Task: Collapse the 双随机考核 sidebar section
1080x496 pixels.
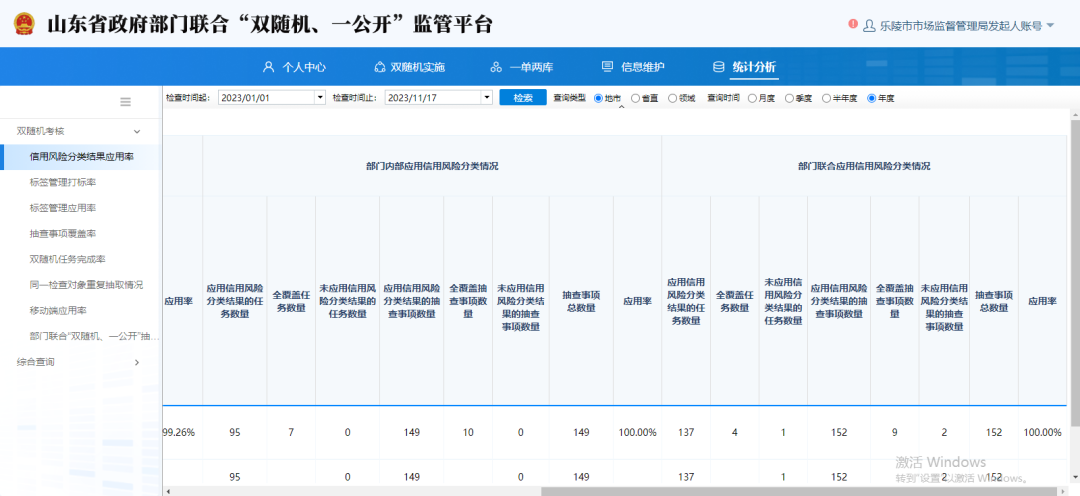Action: coord(137,131)
